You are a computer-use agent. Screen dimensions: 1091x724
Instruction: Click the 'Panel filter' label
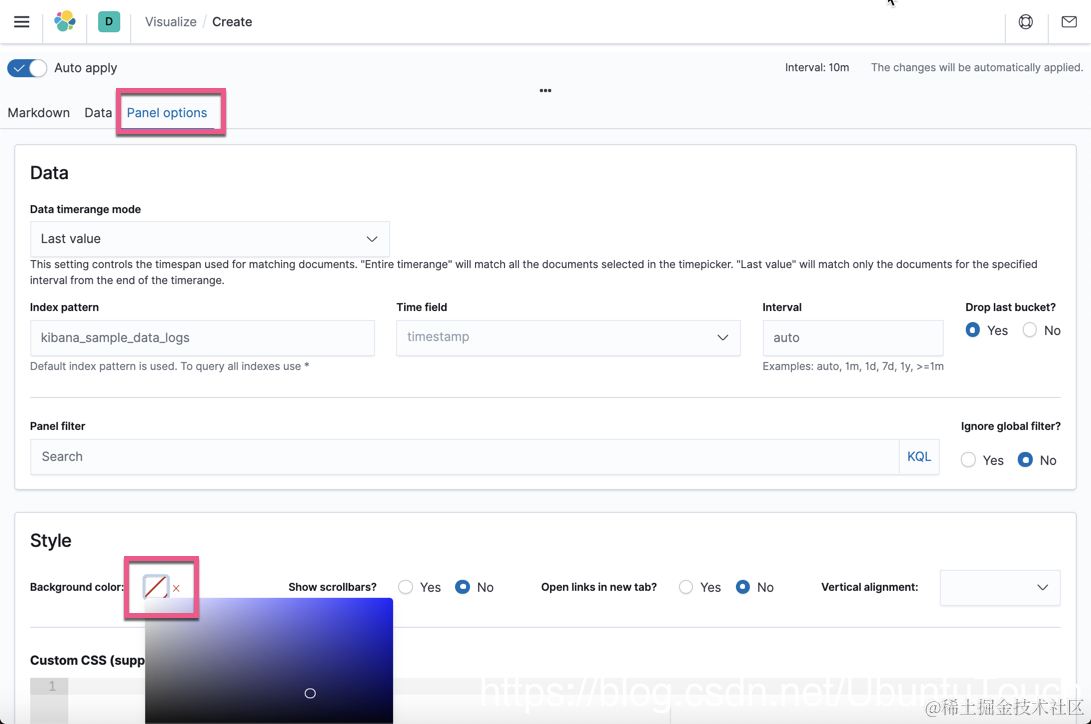[58, 426]
